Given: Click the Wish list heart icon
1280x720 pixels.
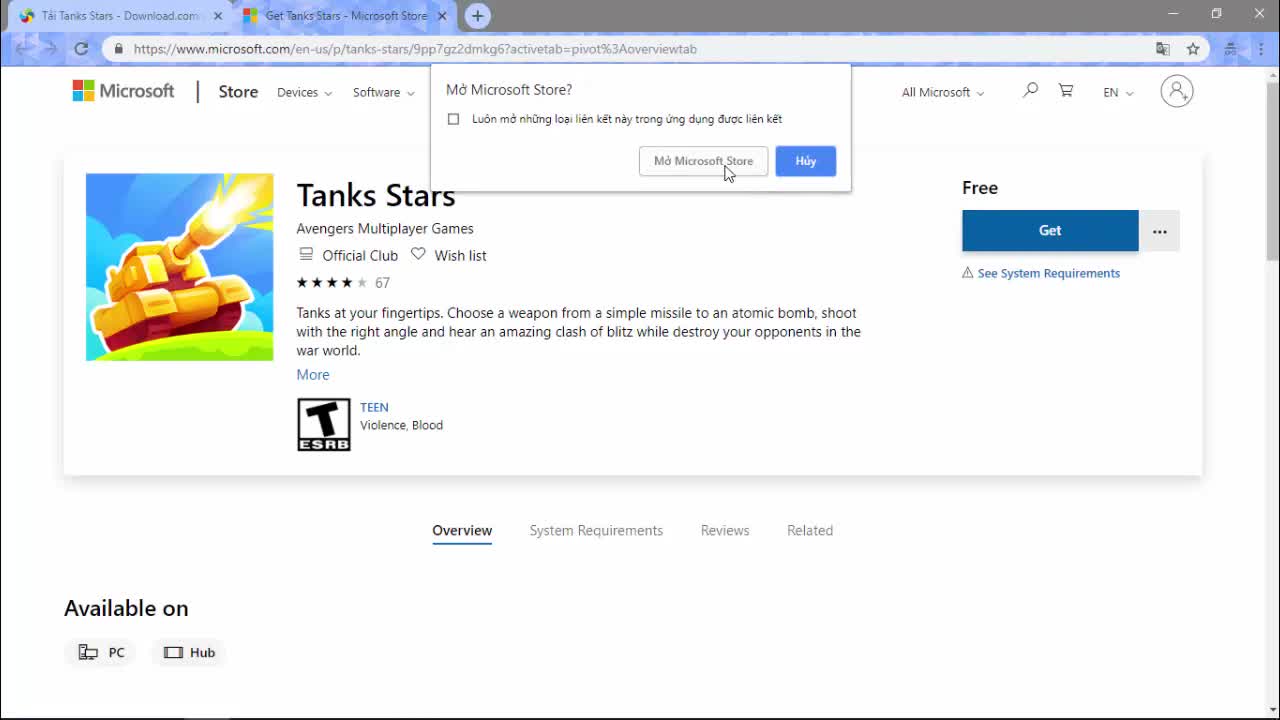Looking at the screenshot, I should click(x=418, y=254).
